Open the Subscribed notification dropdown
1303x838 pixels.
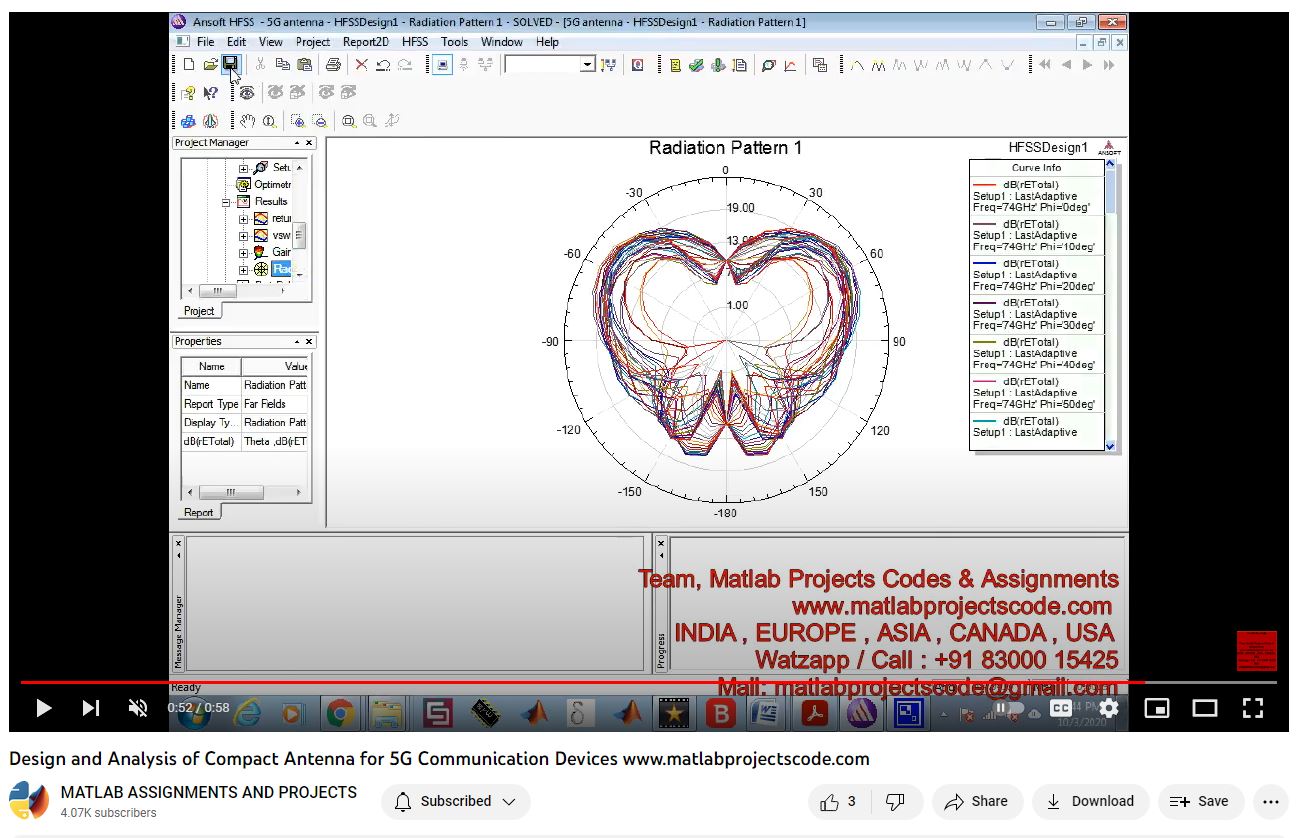click(x=456, y=801)
